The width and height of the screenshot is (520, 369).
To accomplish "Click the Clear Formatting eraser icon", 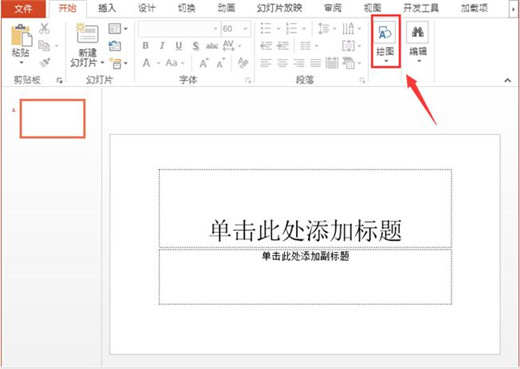I will (x=243, y=63).
